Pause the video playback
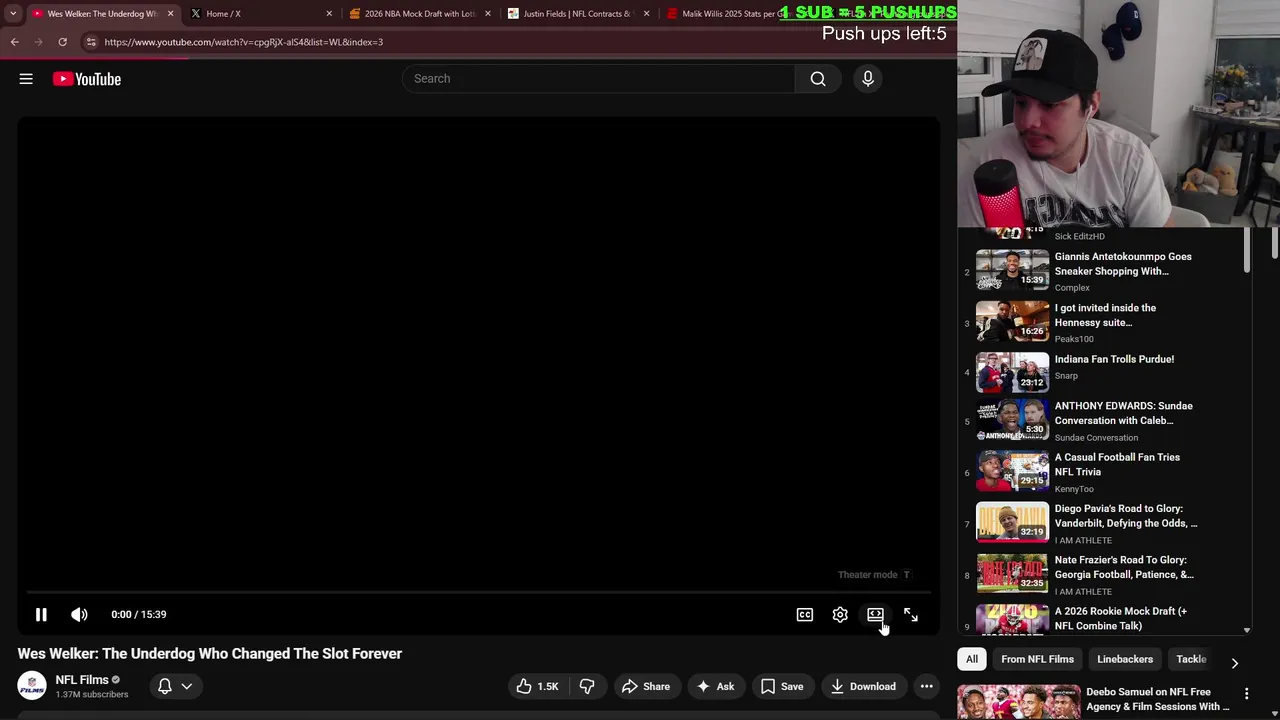The image size is (1280, 720). [41, 615]
